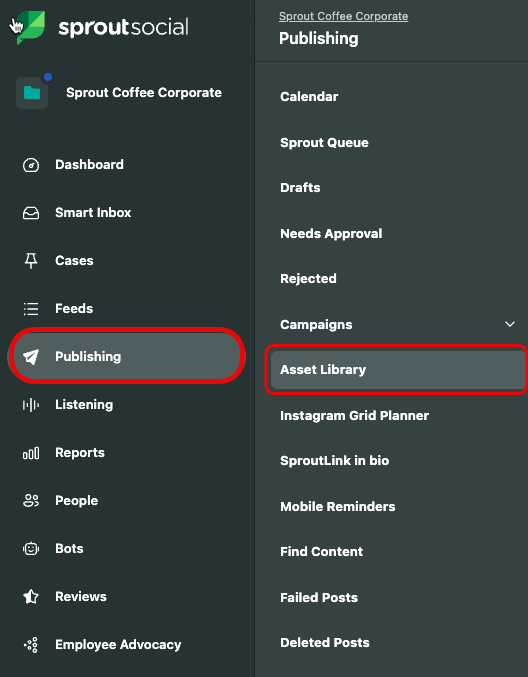
Task: View the Deleted Posts section
Action: tap(325, 642)
